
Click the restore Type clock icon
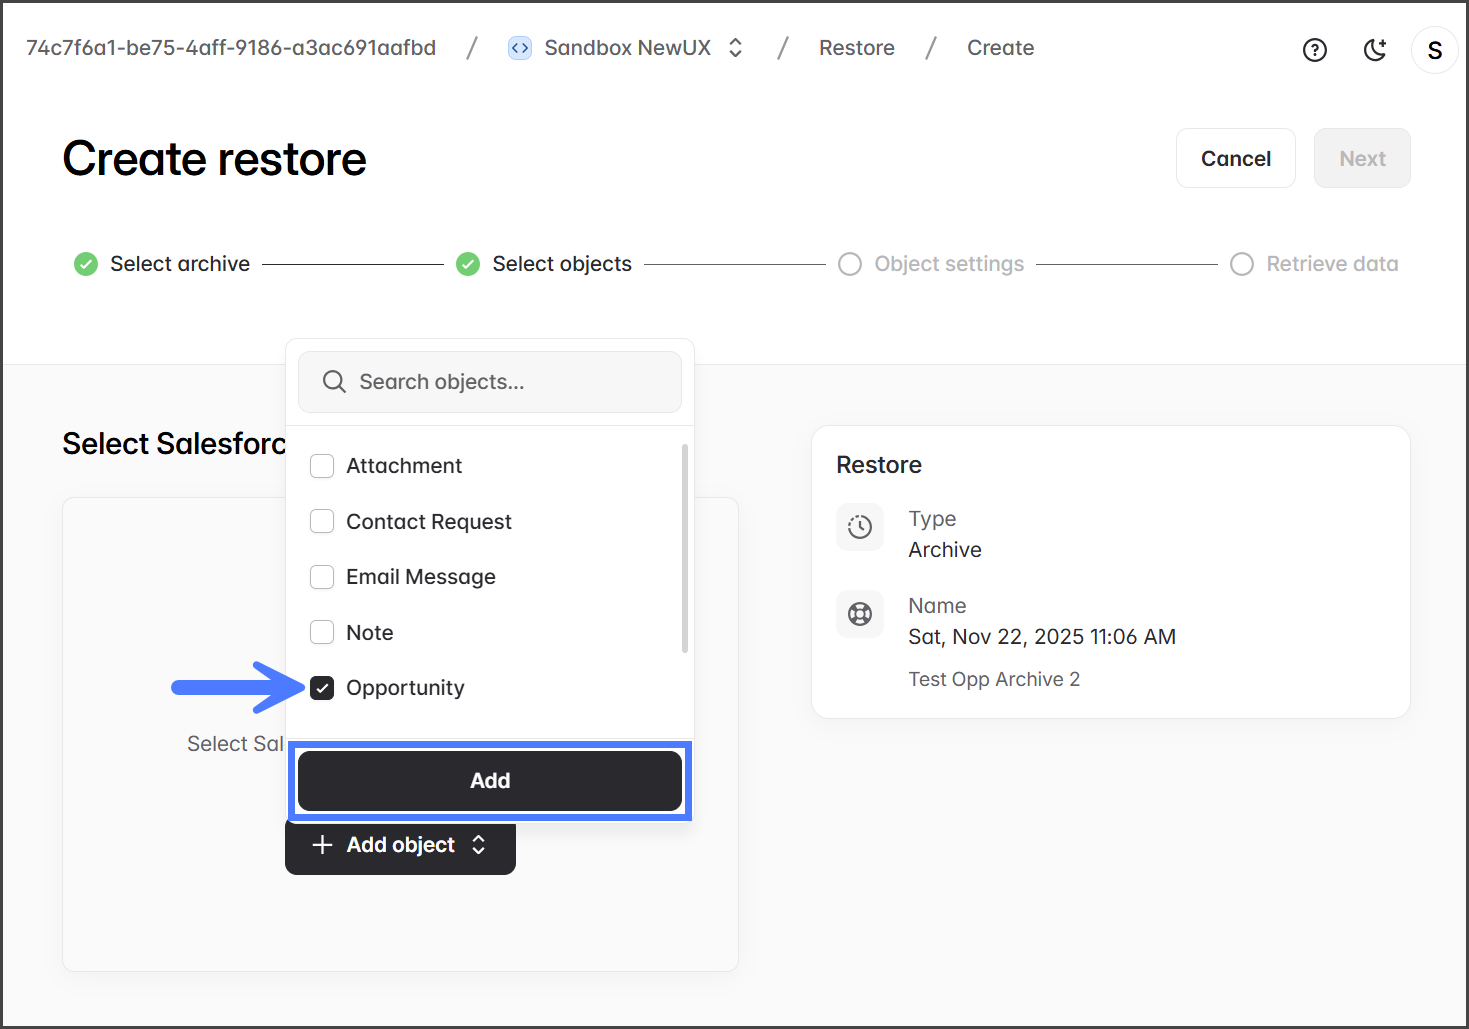point(860,527)
